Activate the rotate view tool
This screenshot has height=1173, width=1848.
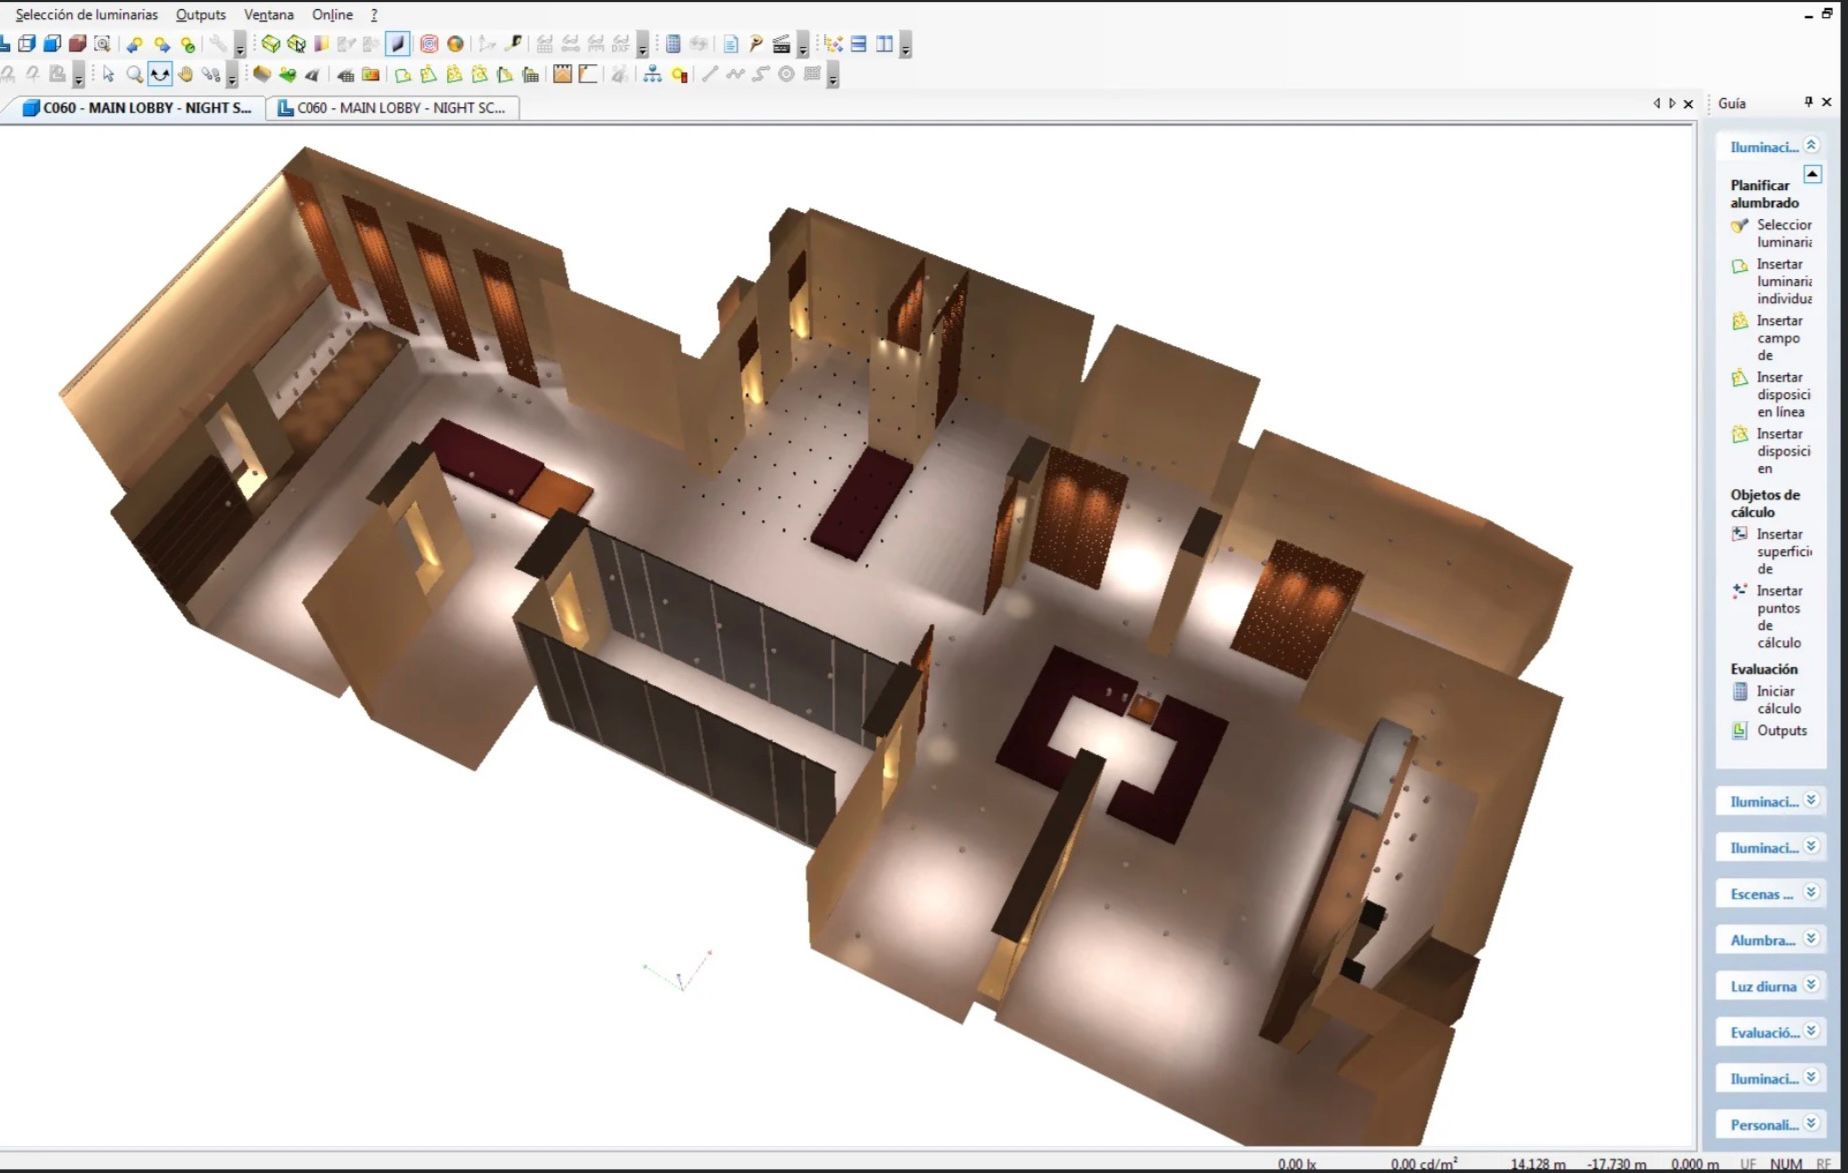click(x=160, y=74)
